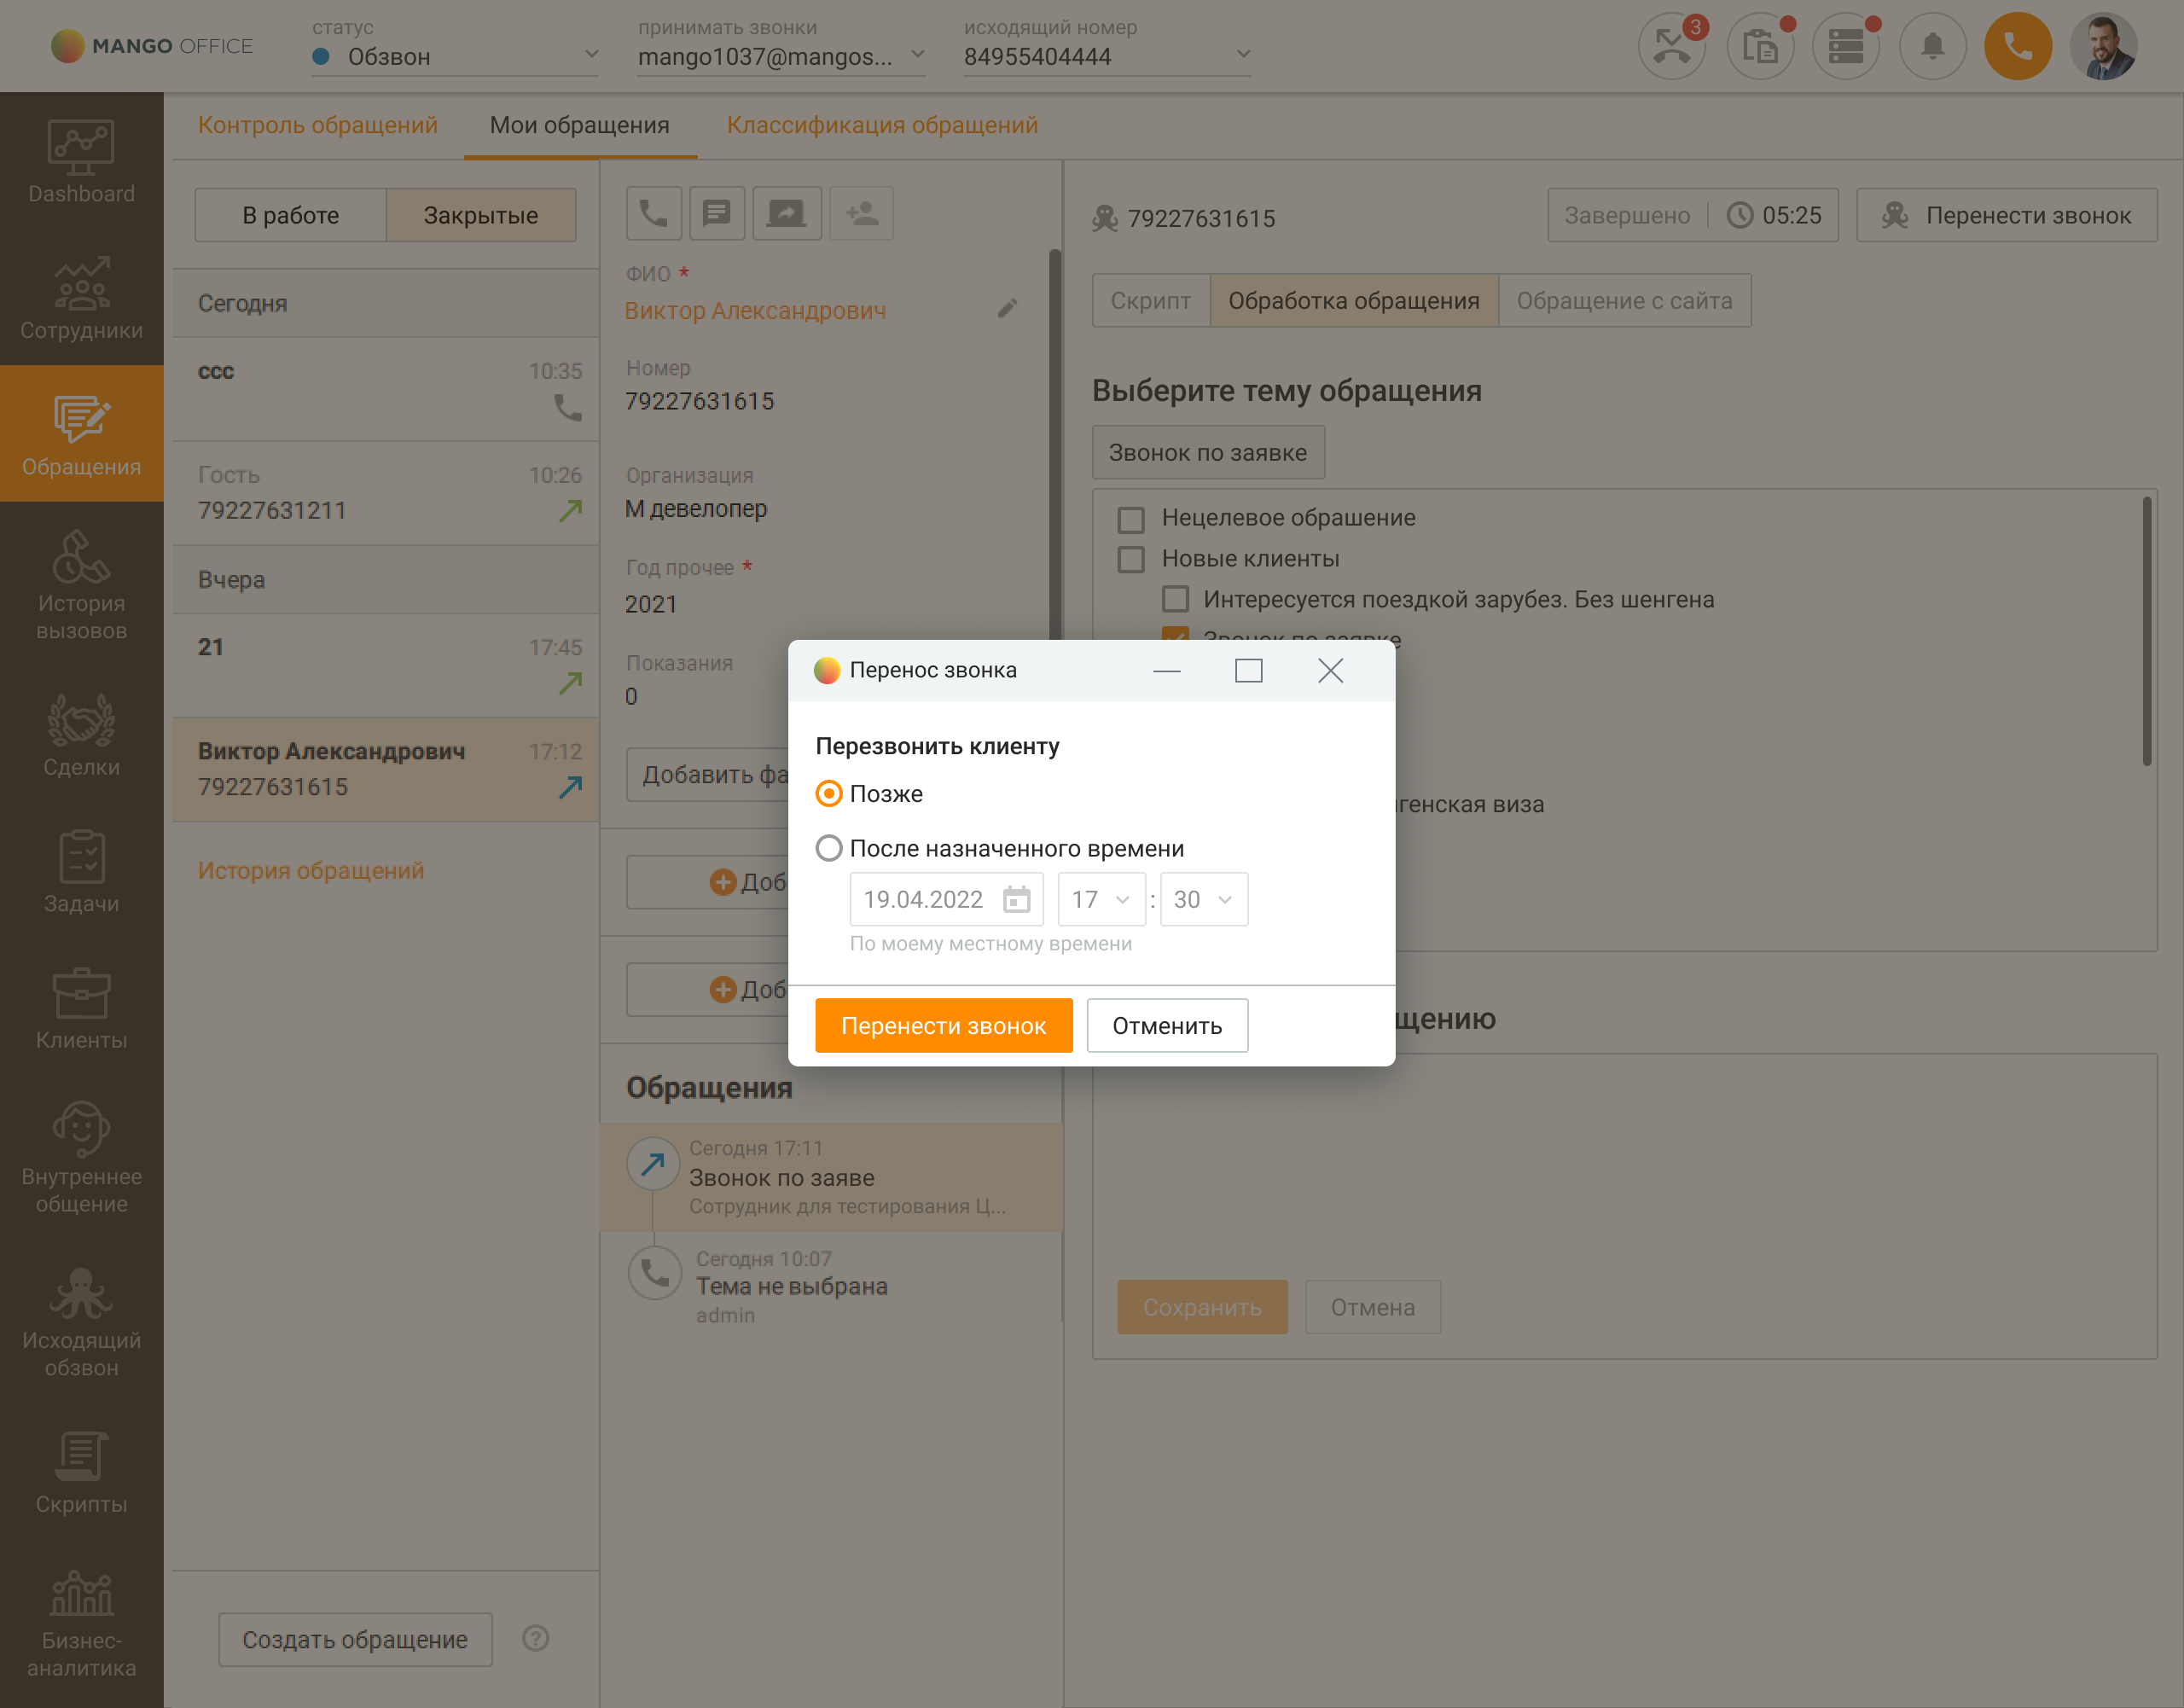Open the Скрипт tab
The image size is (2184, 1708).
click(x=1151, y=300)
